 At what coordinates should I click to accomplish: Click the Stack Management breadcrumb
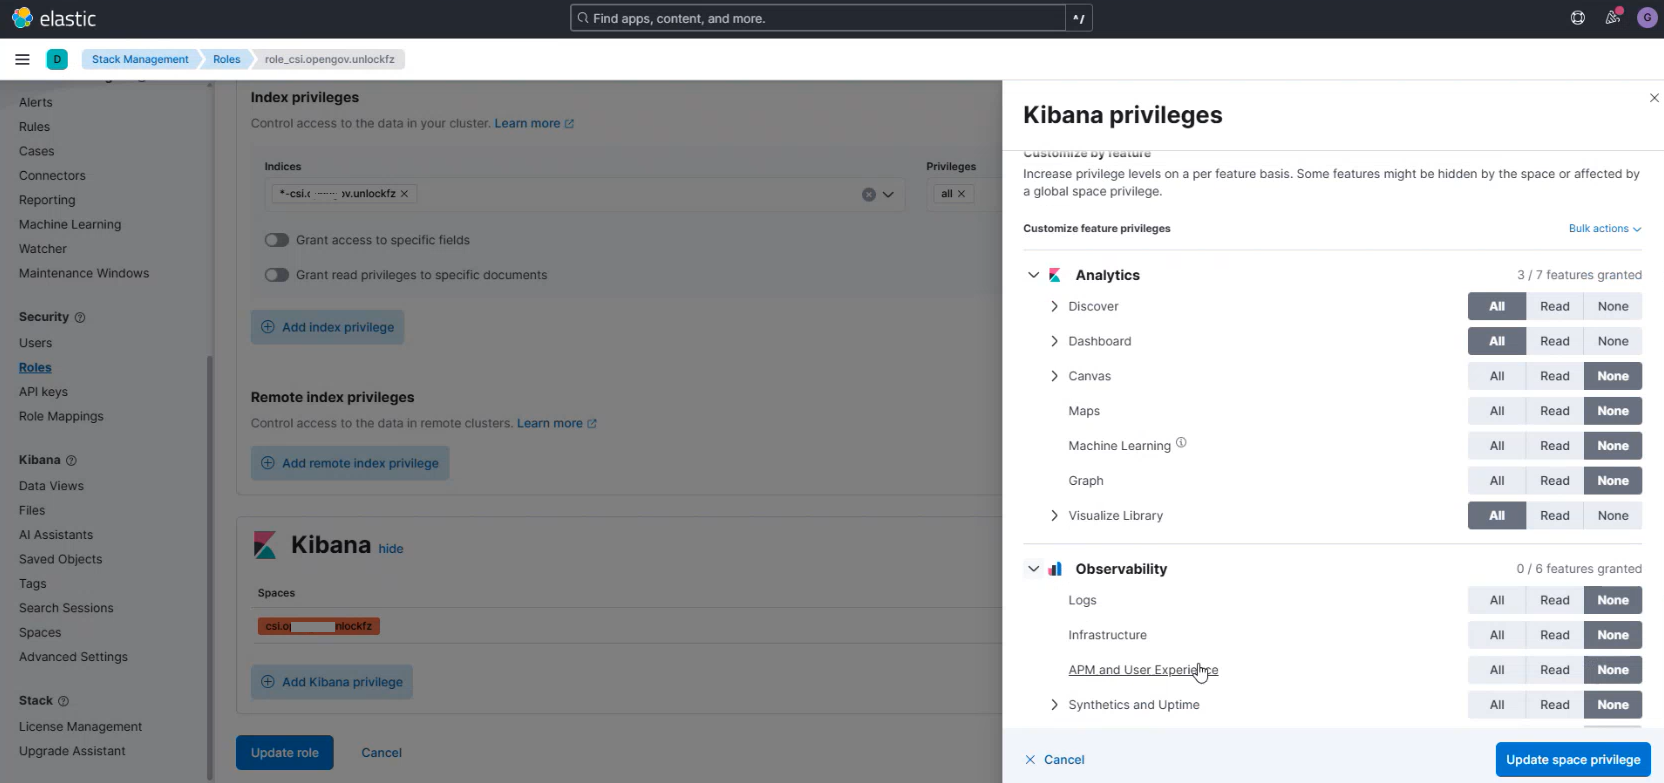(140, 59)
